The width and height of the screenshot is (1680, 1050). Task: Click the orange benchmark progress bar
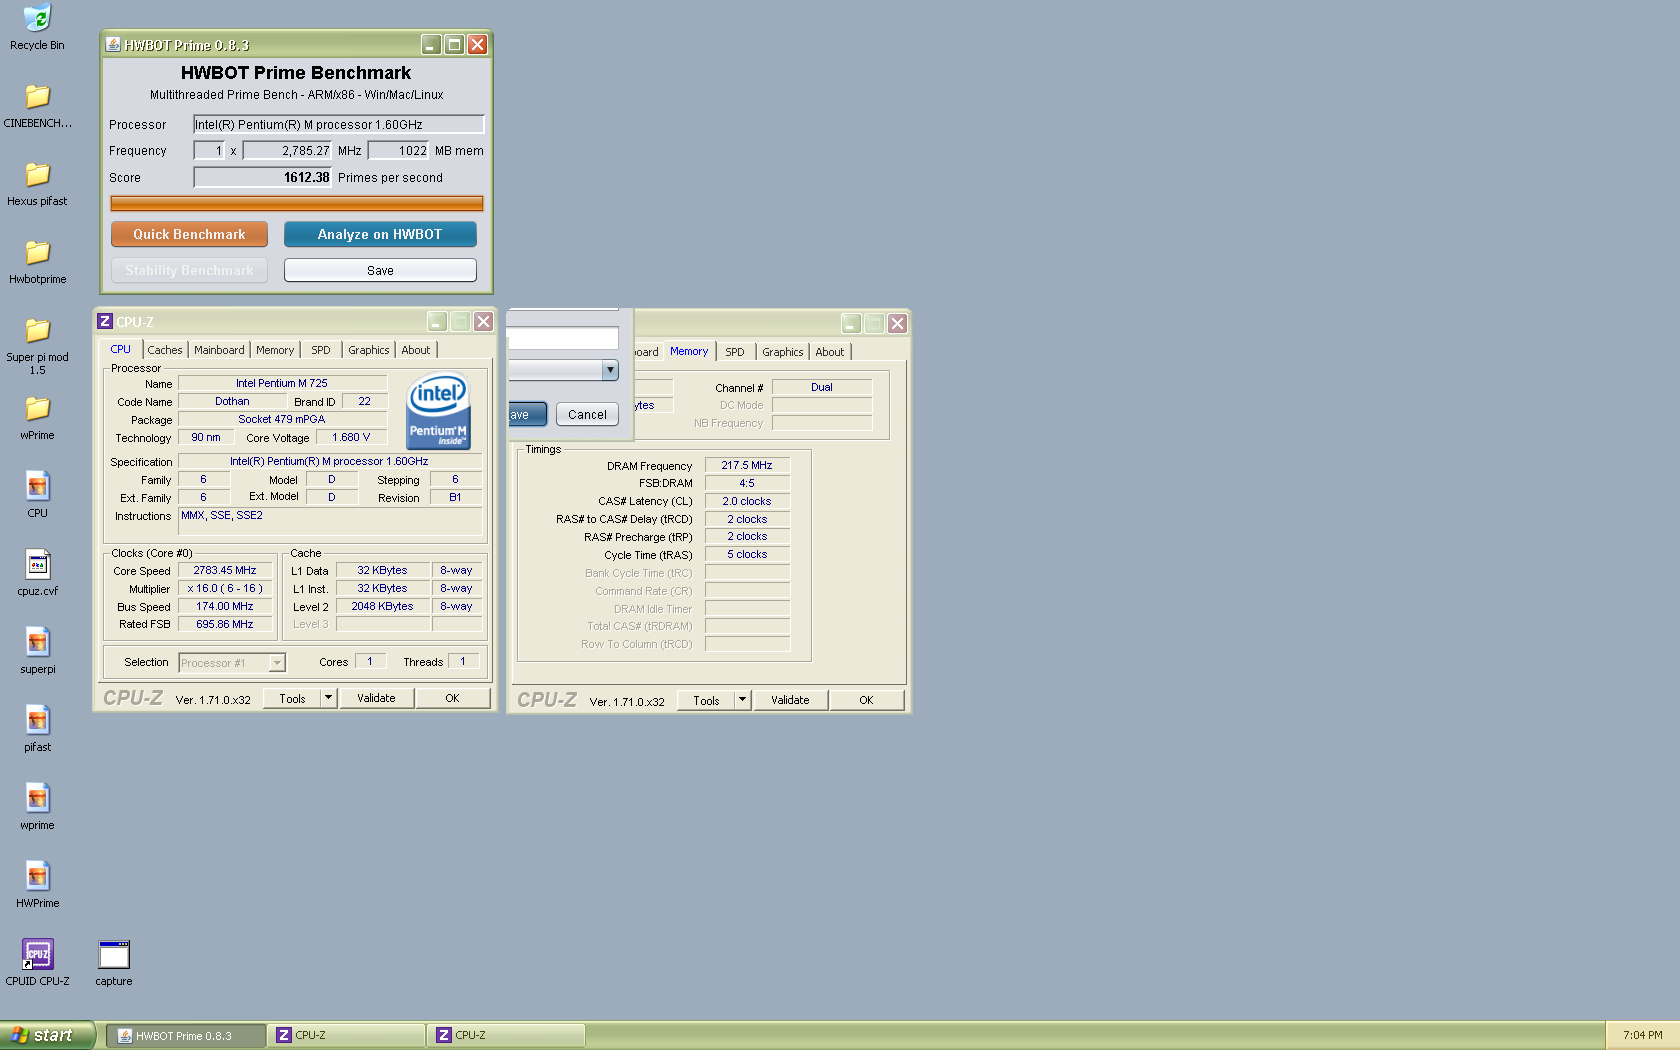(297, 203)
